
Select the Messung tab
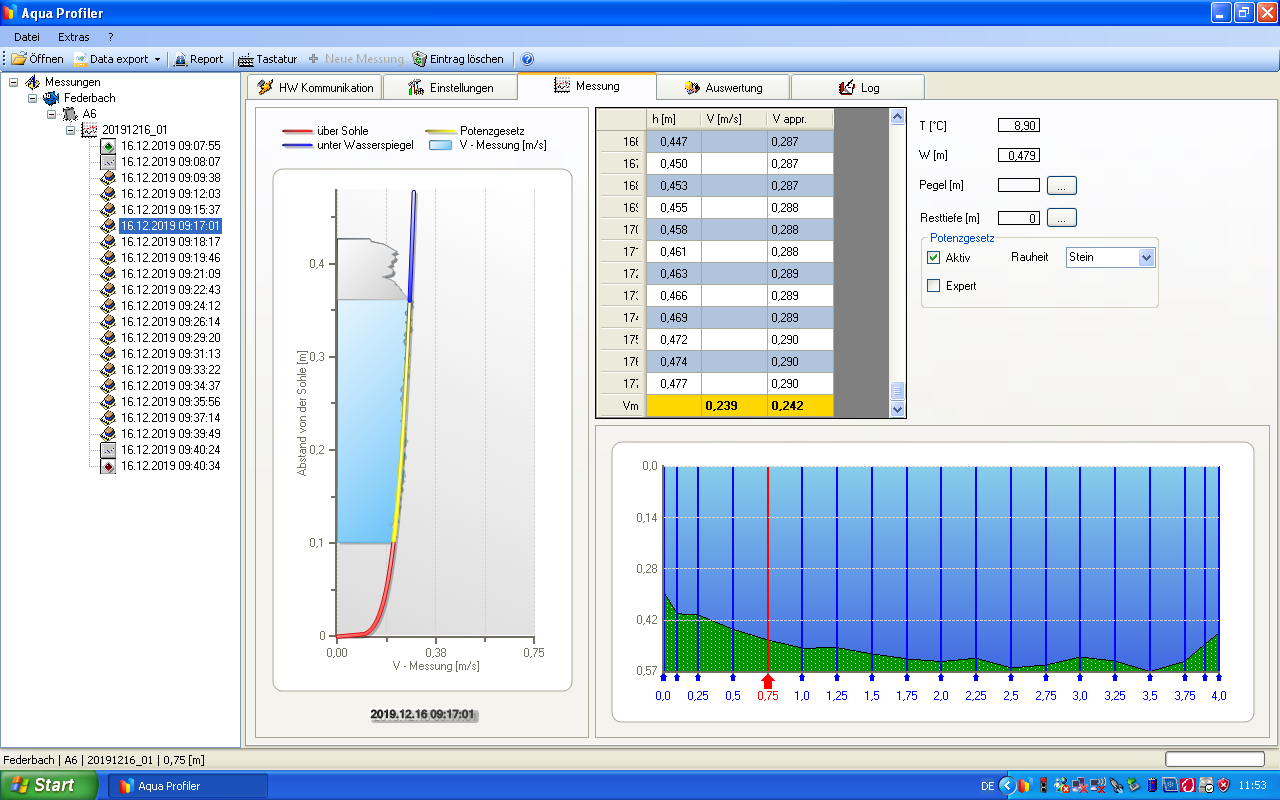point(586,86)
